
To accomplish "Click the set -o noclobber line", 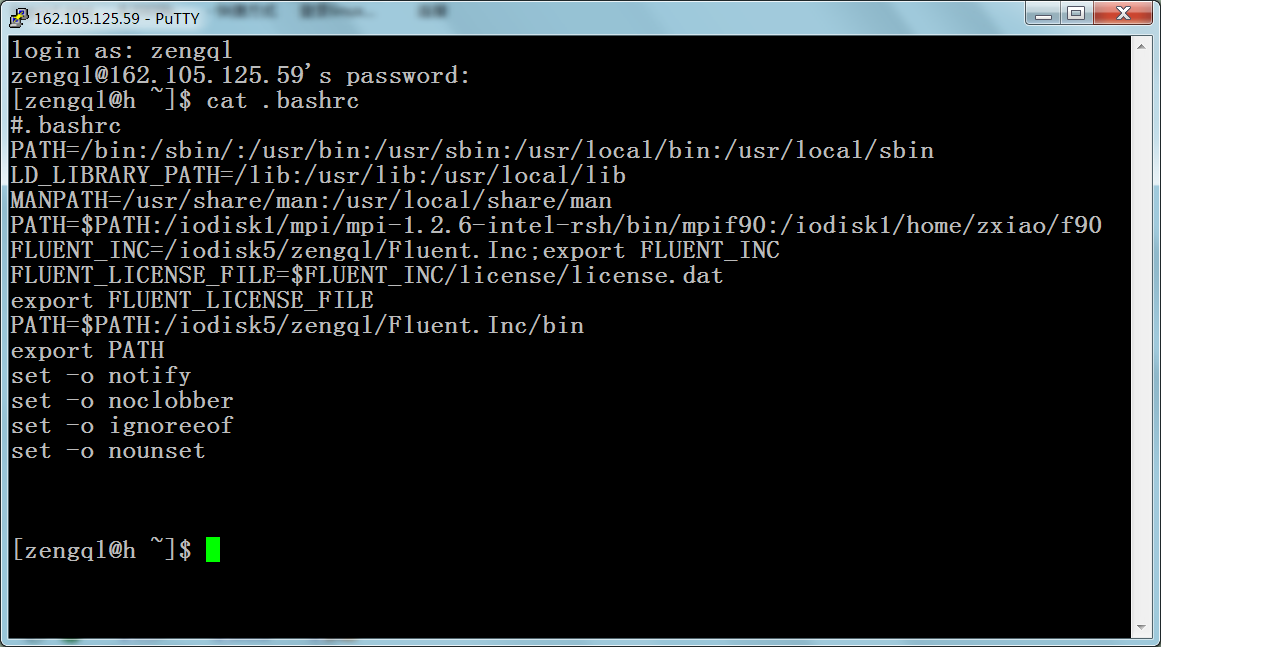I will click(x=120, y=400).
